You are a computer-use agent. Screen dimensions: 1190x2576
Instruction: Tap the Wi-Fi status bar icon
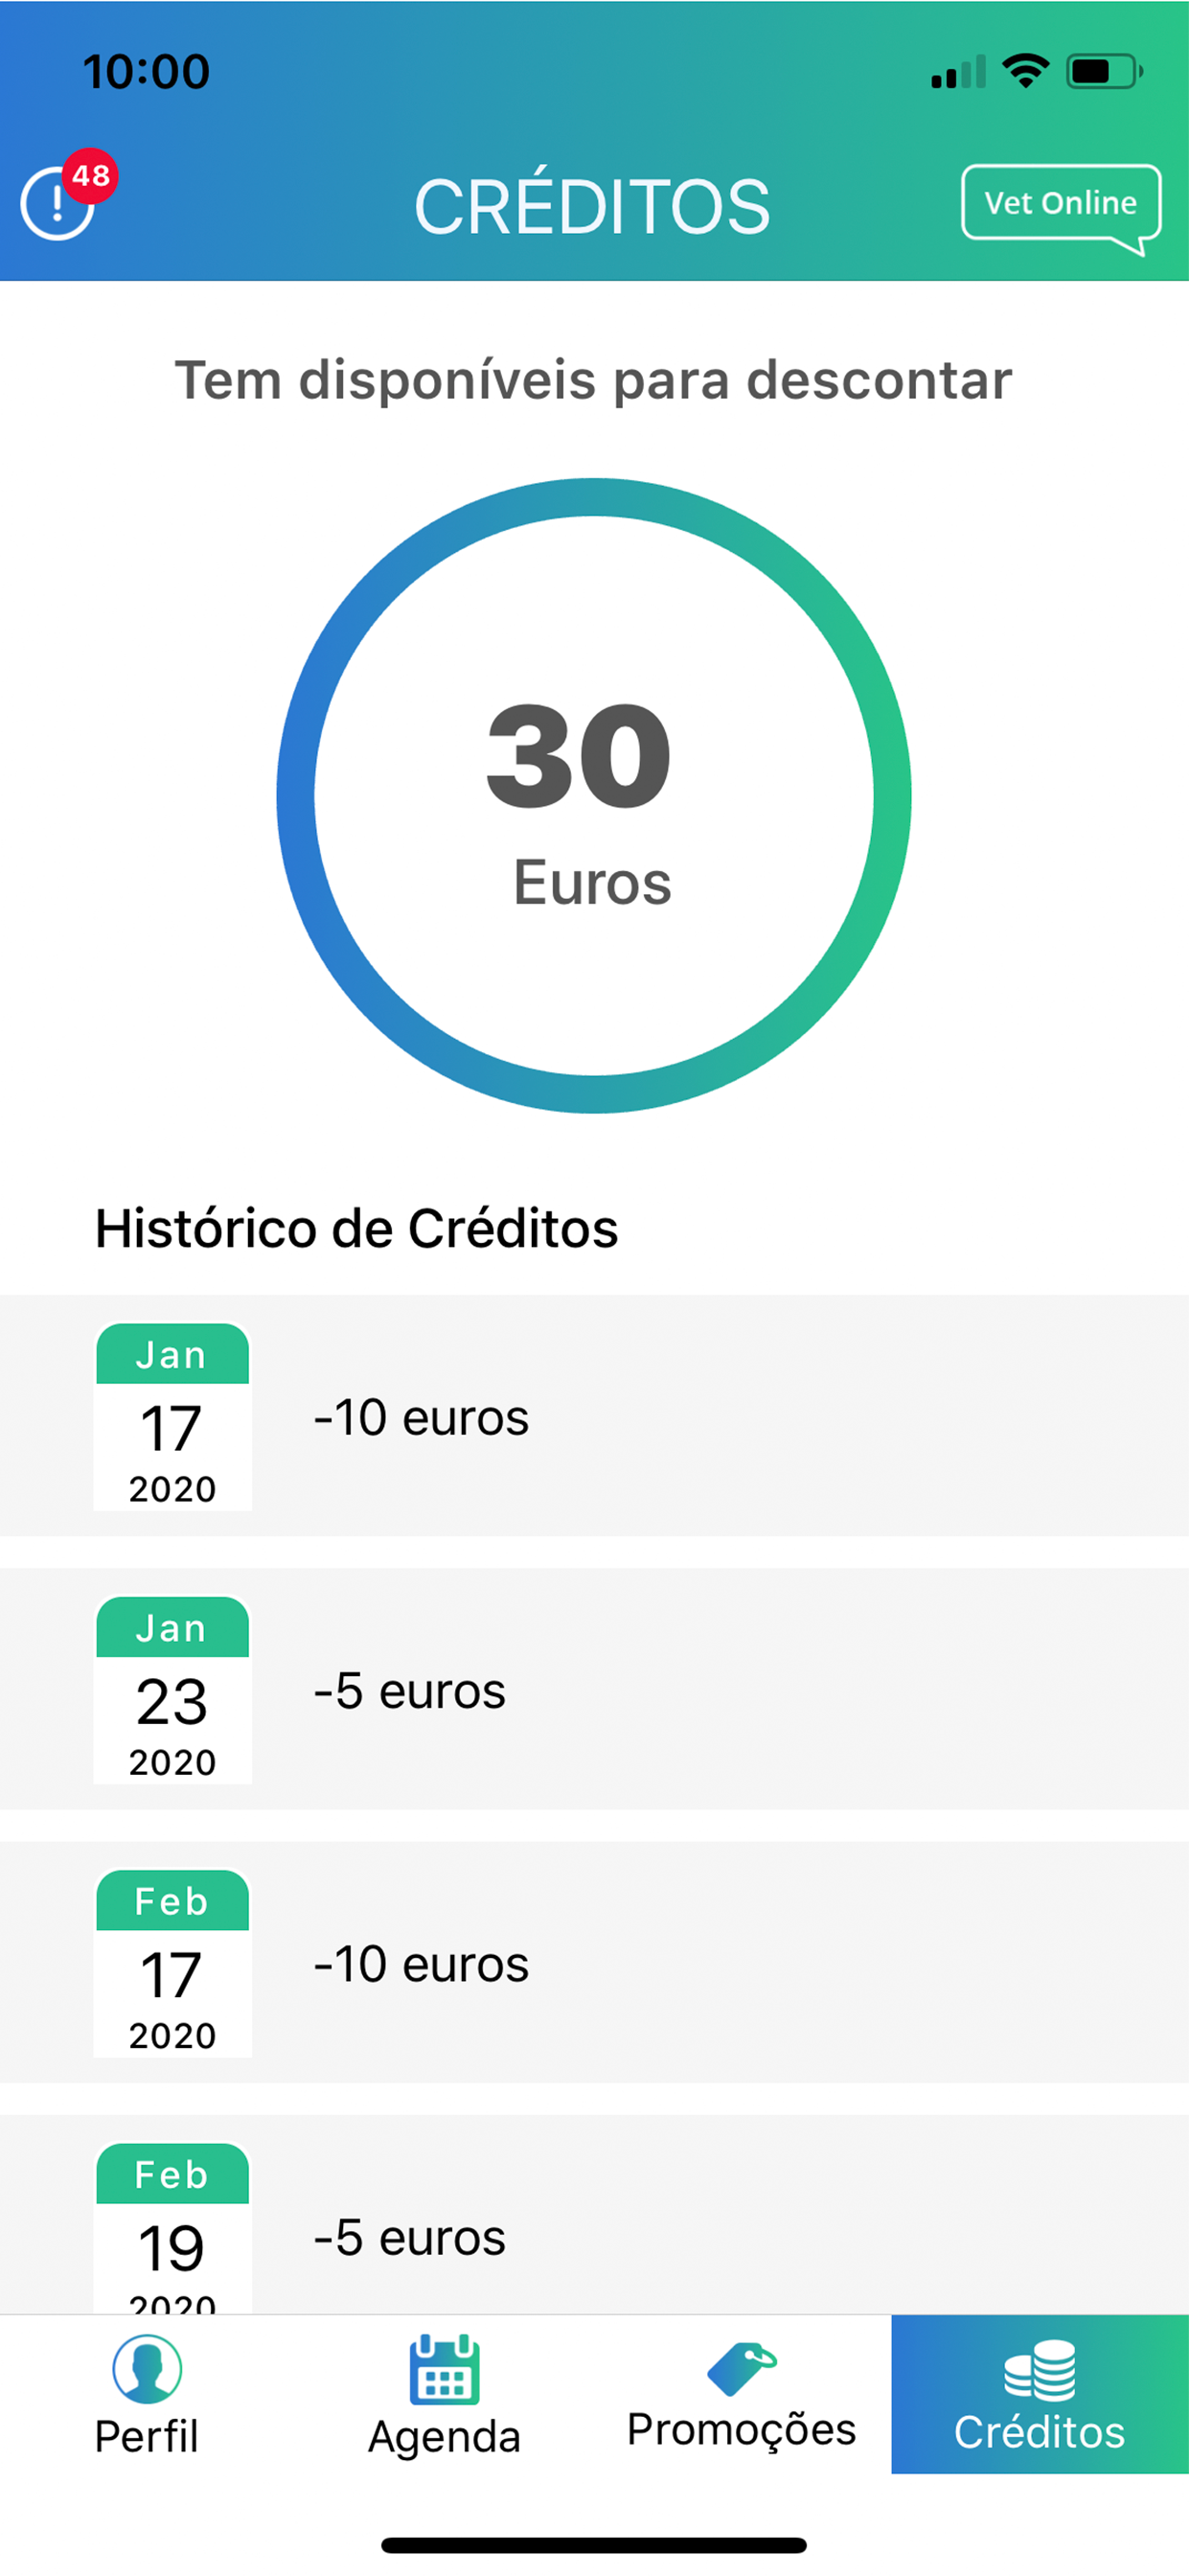coord(1026,71)
